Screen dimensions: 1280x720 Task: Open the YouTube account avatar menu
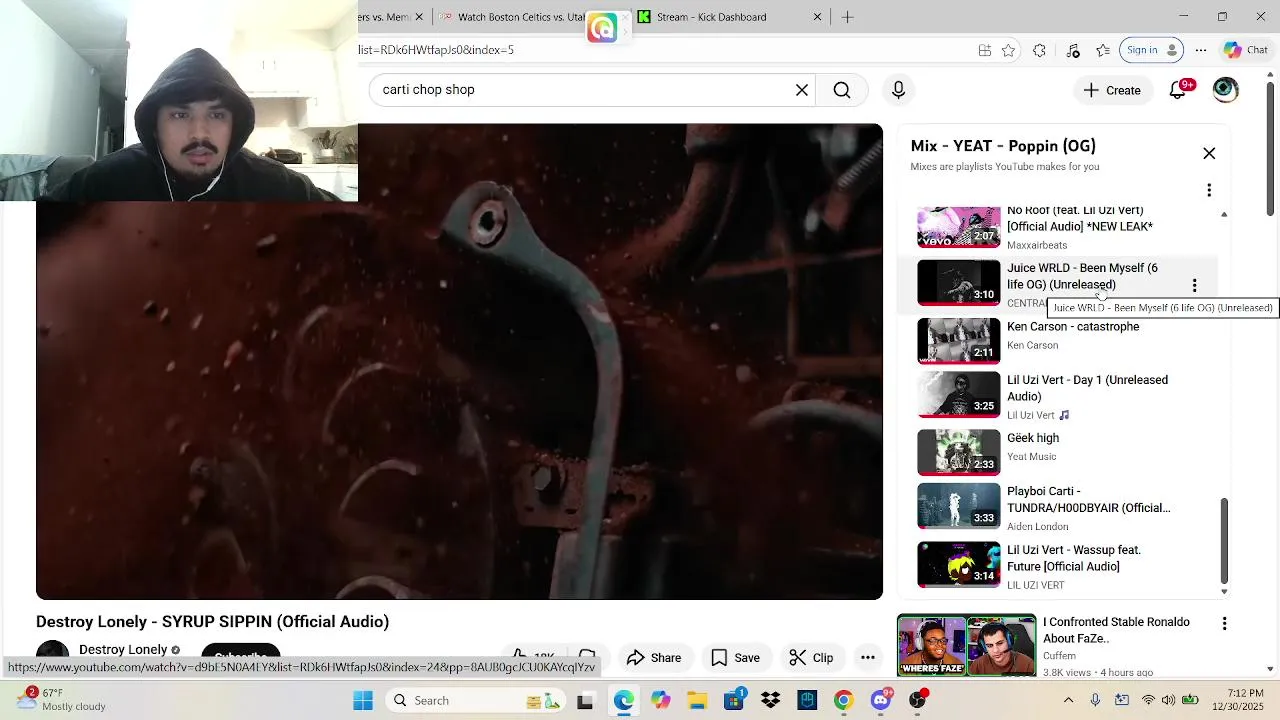[x=1225, y=90]
